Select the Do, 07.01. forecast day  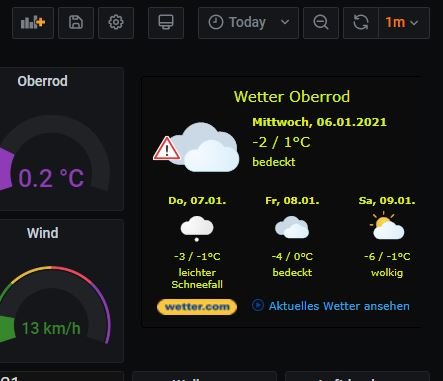click(197, 200)
